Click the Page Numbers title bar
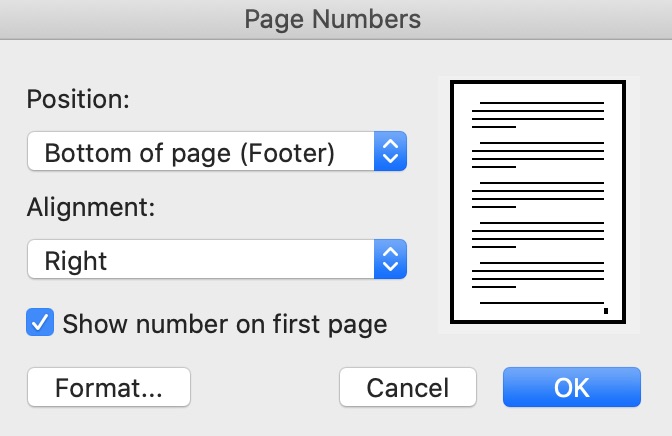672x436 pixels. 336,19
